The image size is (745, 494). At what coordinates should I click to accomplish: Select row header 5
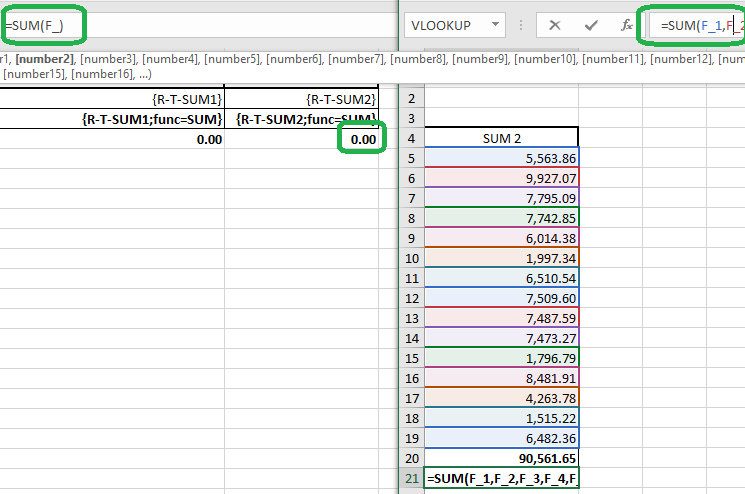(x=411, y=159)
